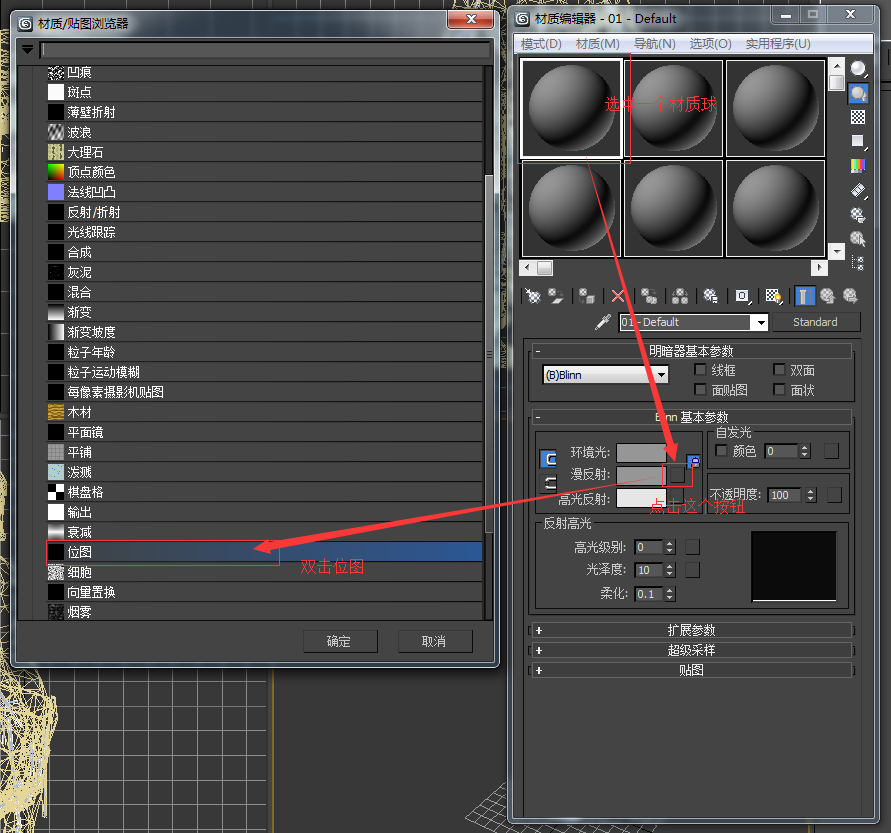Select the Get Material eyedropper icon
Image resolution: width=891 pixels, height=833 pixels.
point(603,322)
